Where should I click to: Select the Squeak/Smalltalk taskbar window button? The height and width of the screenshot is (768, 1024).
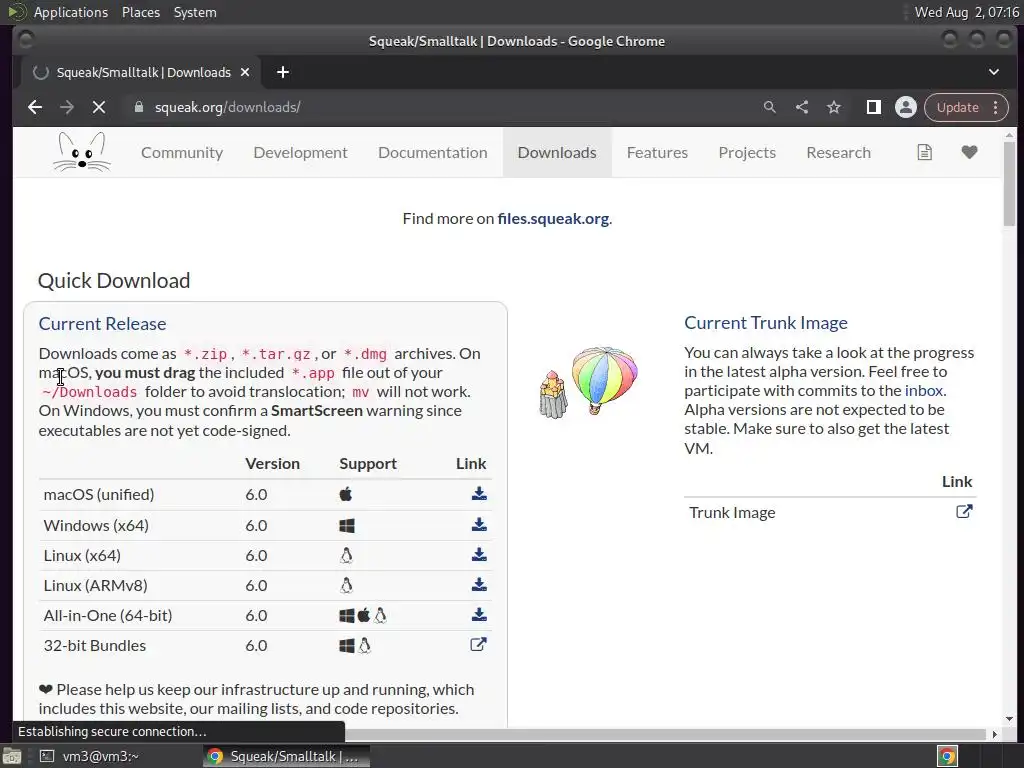point(285,756)
